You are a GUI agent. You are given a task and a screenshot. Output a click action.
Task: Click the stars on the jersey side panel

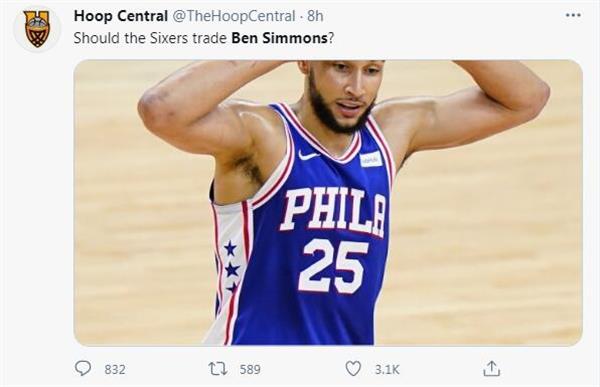click(x=231, y=266)
